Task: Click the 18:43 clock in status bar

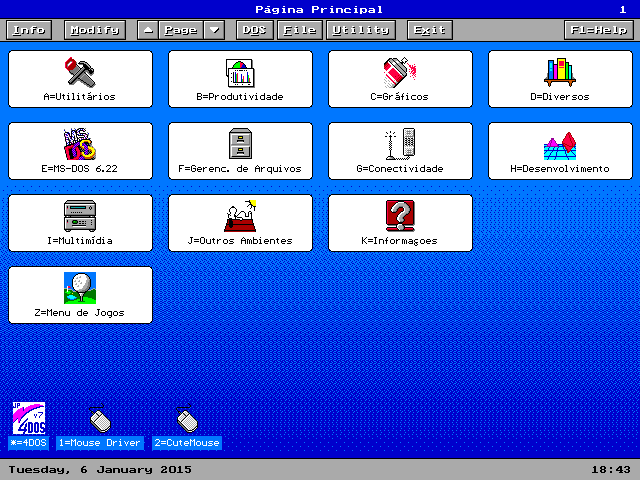Action: [x=611, y=469]
